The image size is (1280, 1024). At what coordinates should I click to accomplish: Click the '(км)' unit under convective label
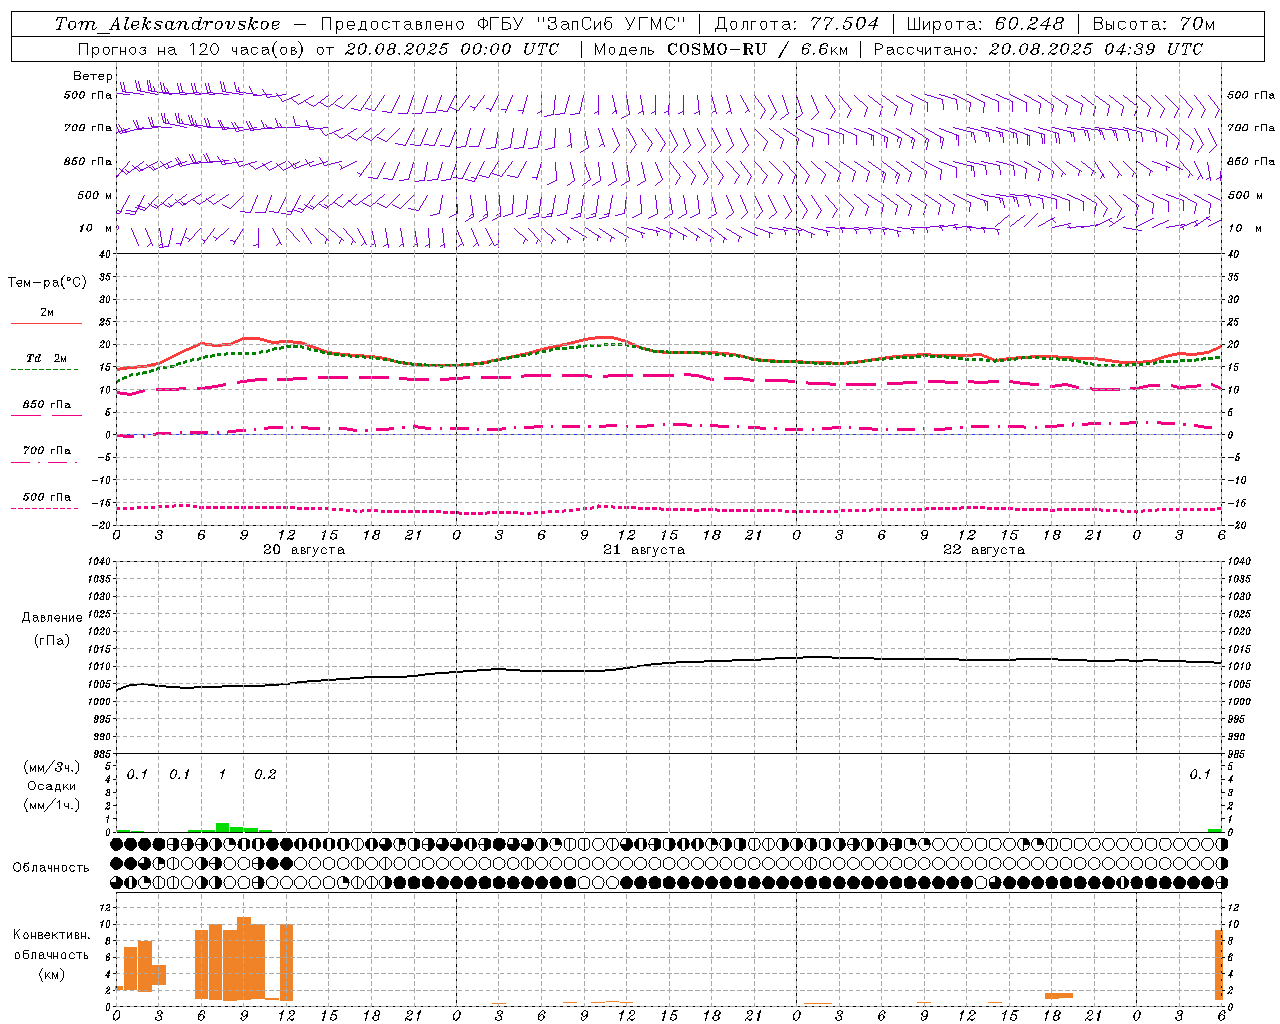[51, 975]
